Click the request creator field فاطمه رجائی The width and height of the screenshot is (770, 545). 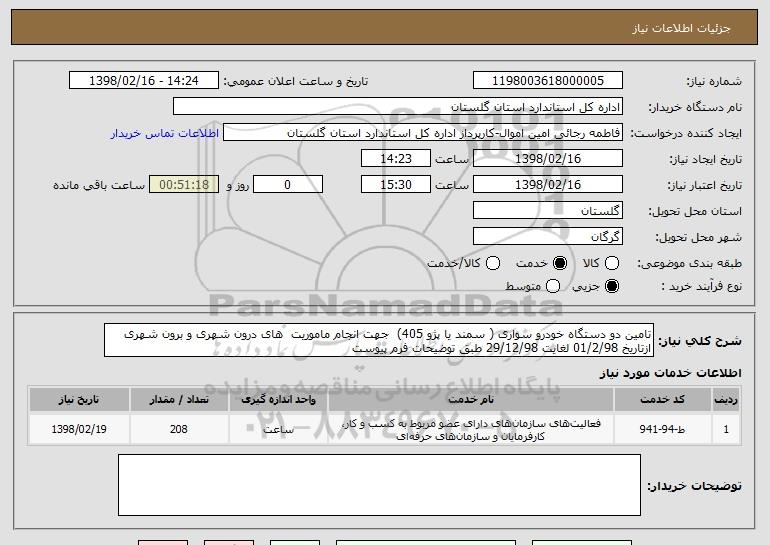423,133
